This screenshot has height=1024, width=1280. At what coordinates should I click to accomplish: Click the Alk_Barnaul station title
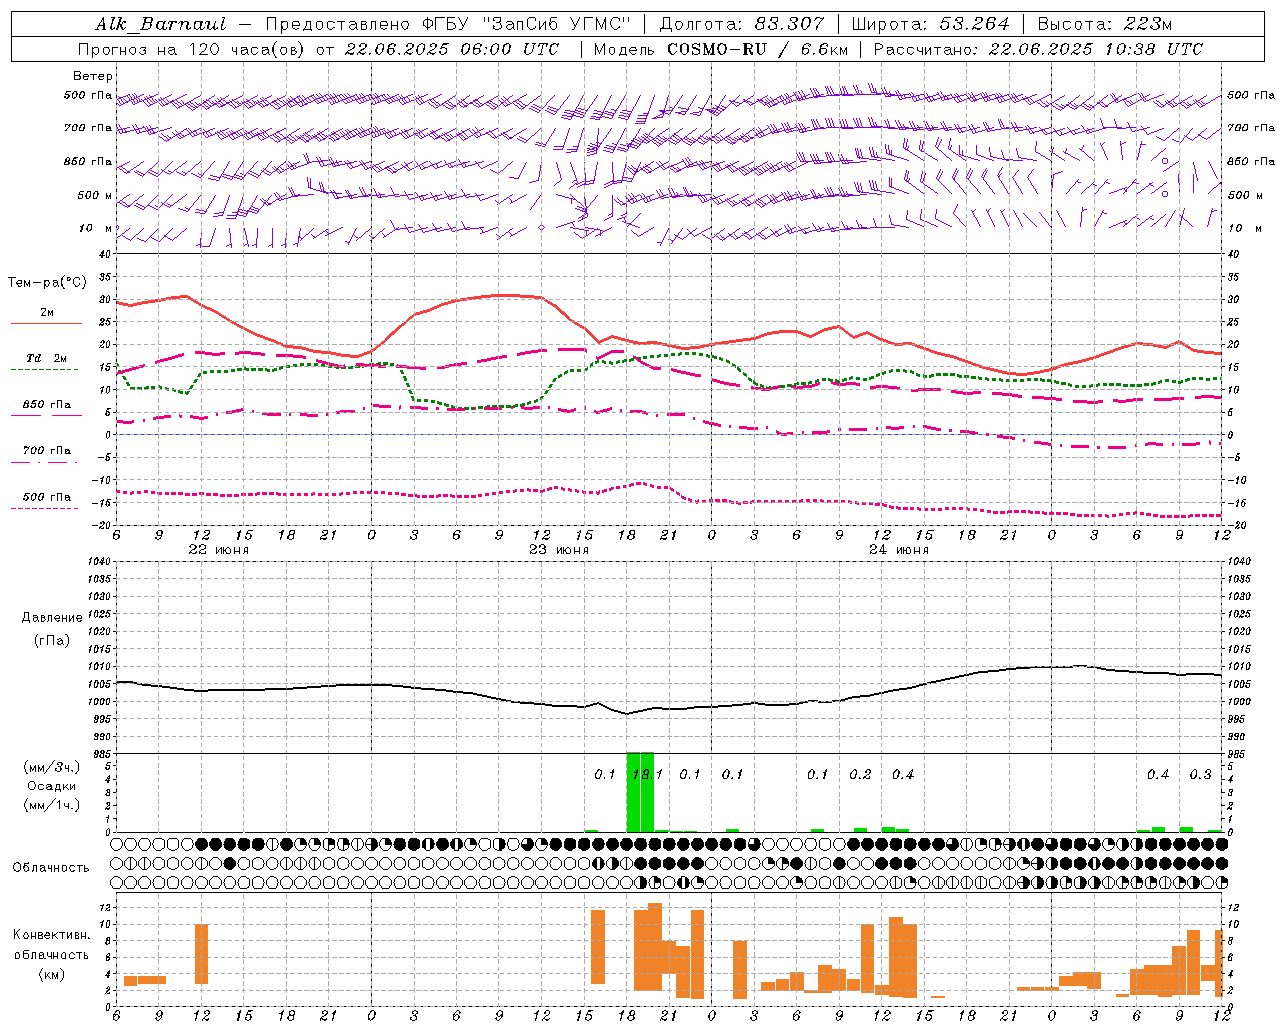(x=160, y=24)
